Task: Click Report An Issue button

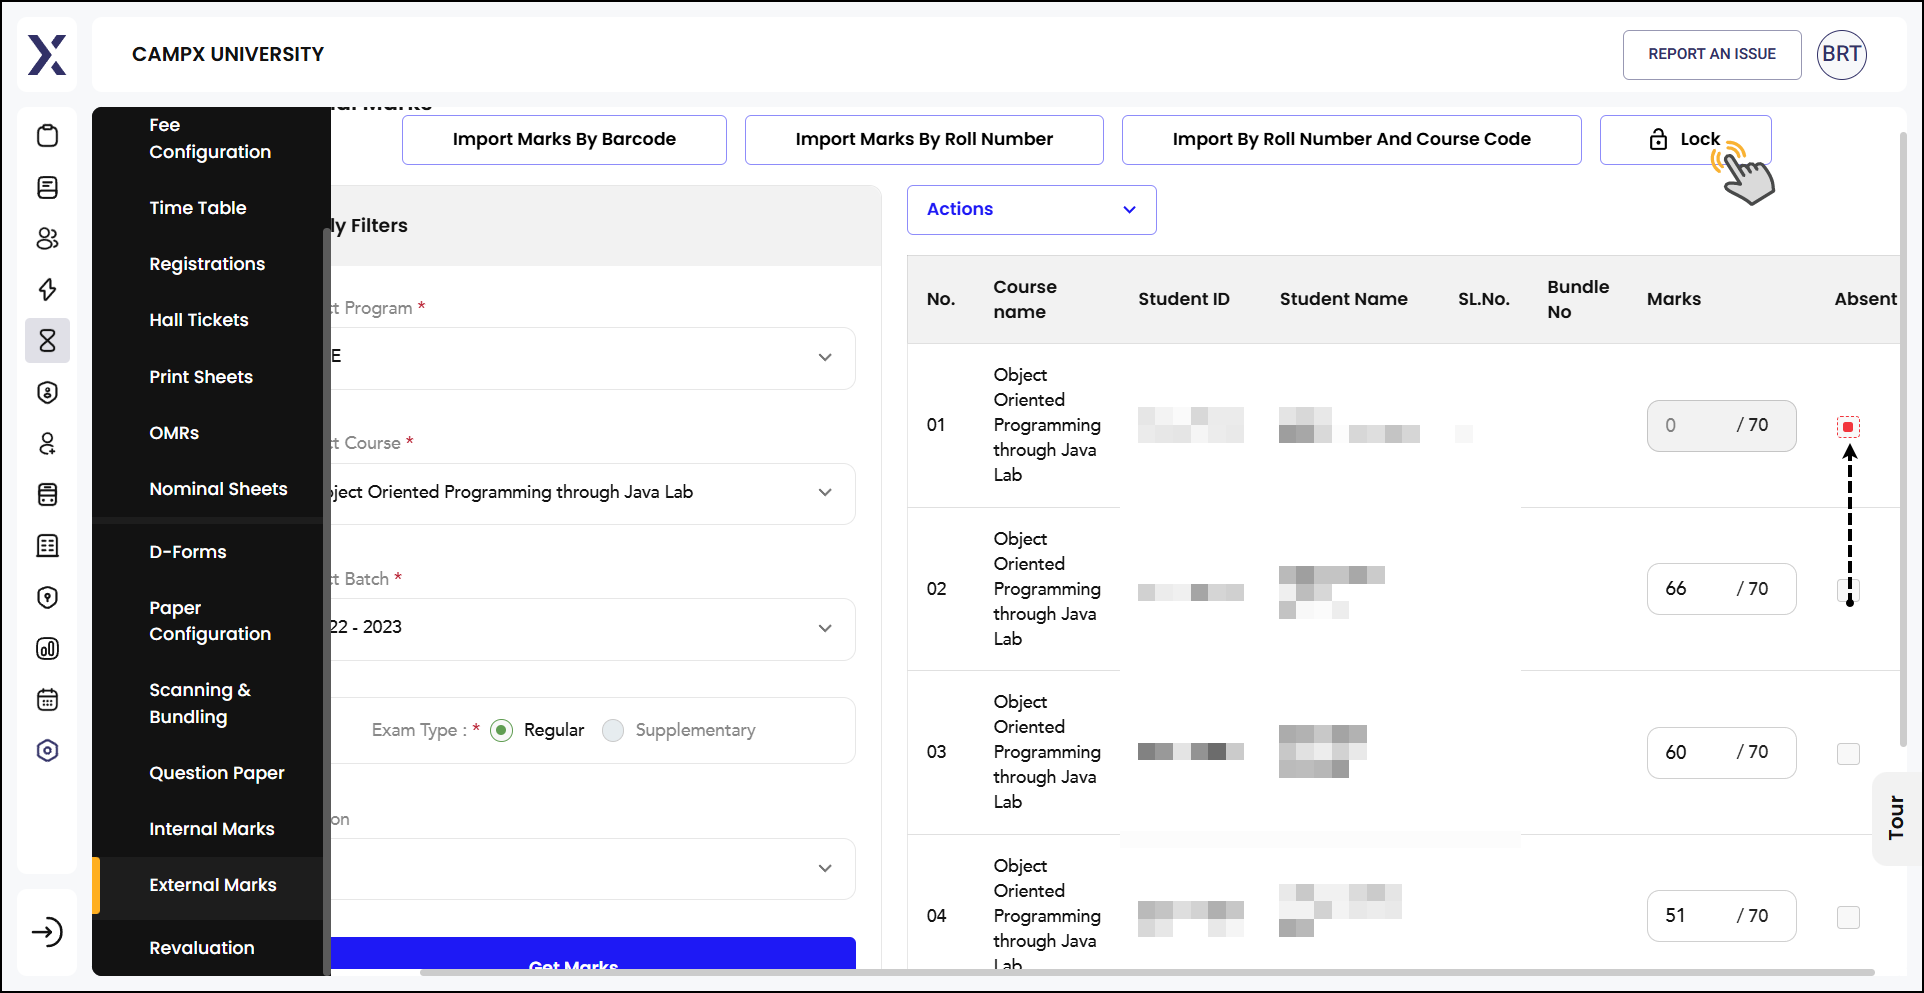Action: 1712,55
